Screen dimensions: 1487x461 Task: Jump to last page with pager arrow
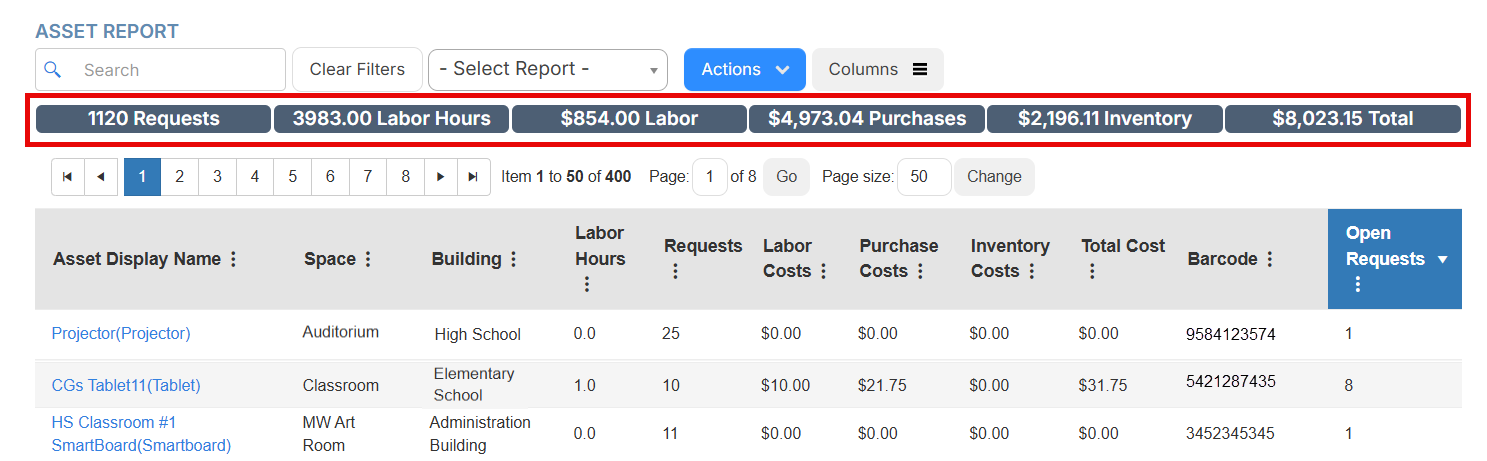[x=473, y=177]
